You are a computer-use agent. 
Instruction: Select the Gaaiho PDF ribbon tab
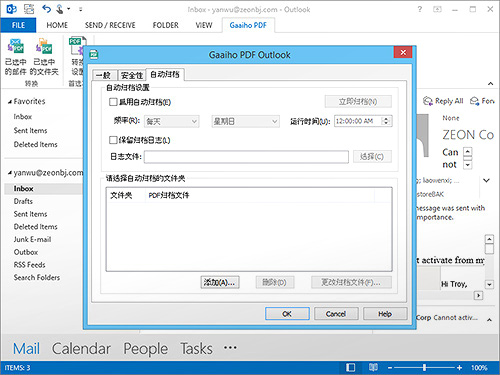click(248, 25)
